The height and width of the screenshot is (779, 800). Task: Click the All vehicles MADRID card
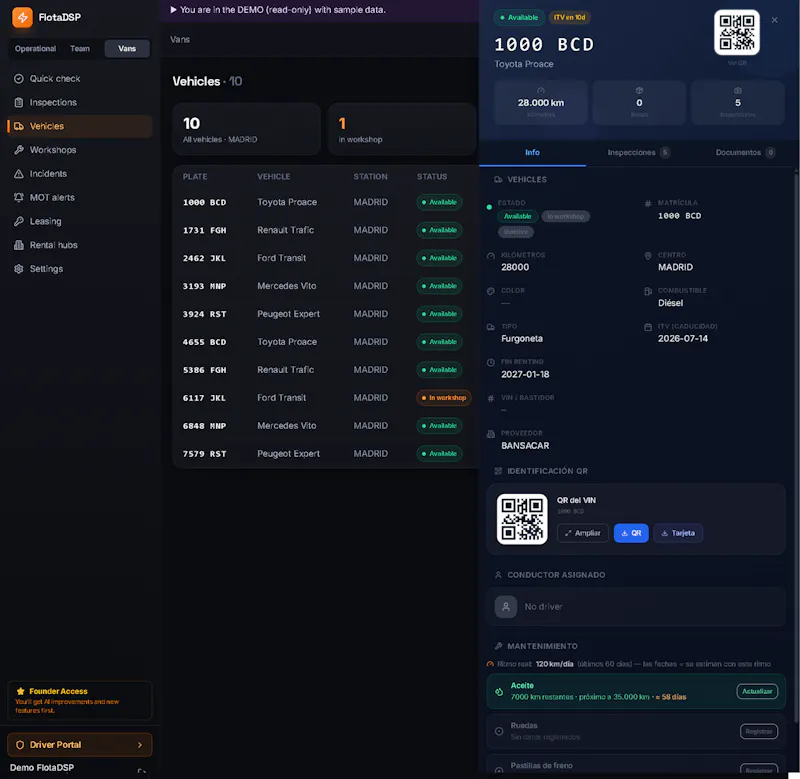click(x=246, y=129)
